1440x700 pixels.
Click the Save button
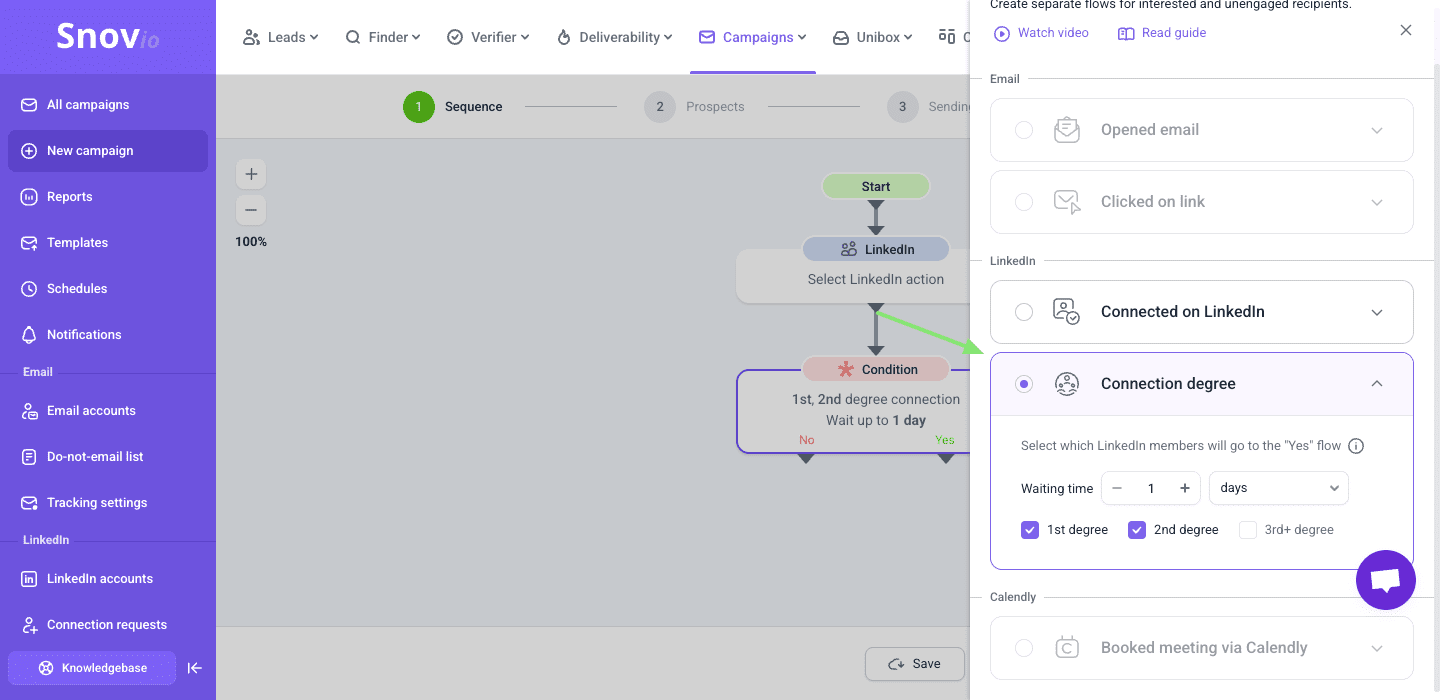click(x=915, y=664)
